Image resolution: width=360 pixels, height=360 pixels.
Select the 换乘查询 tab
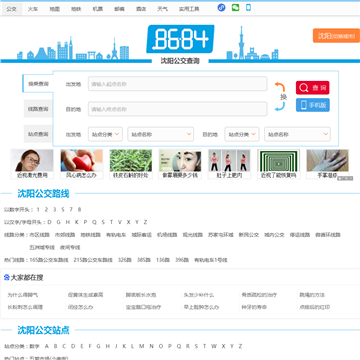click(38, 83)
